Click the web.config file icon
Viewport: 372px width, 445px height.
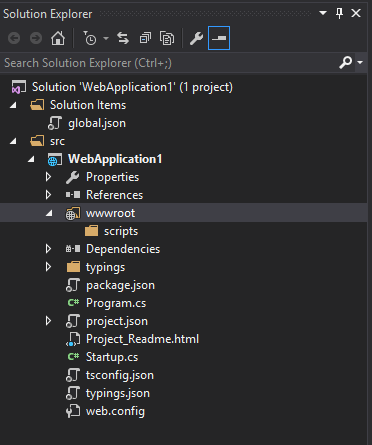(x=73, y=411)
